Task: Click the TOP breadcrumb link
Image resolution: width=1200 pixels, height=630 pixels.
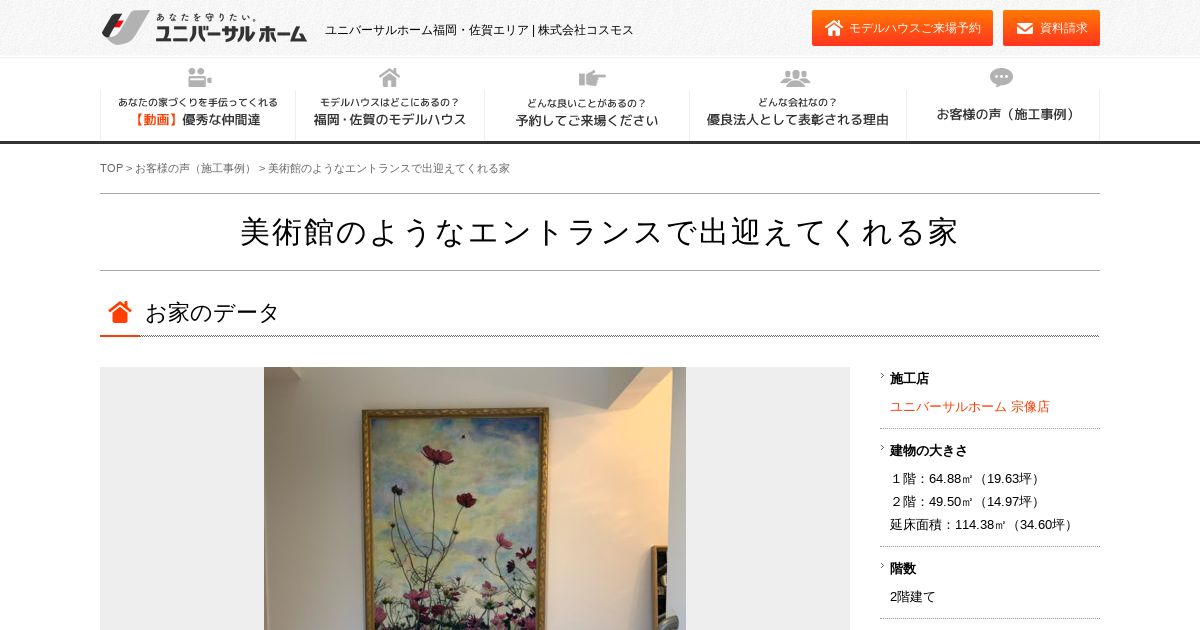Action: click(x=111, y=168)
